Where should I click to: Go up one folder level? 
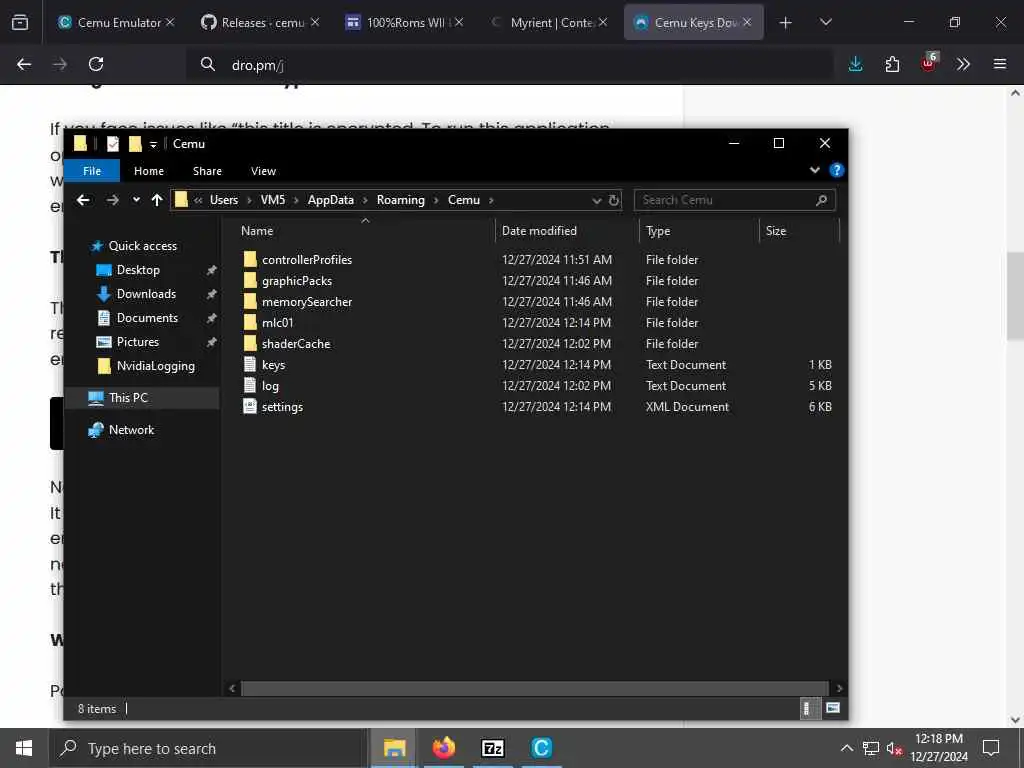click(x=157, y=200)
